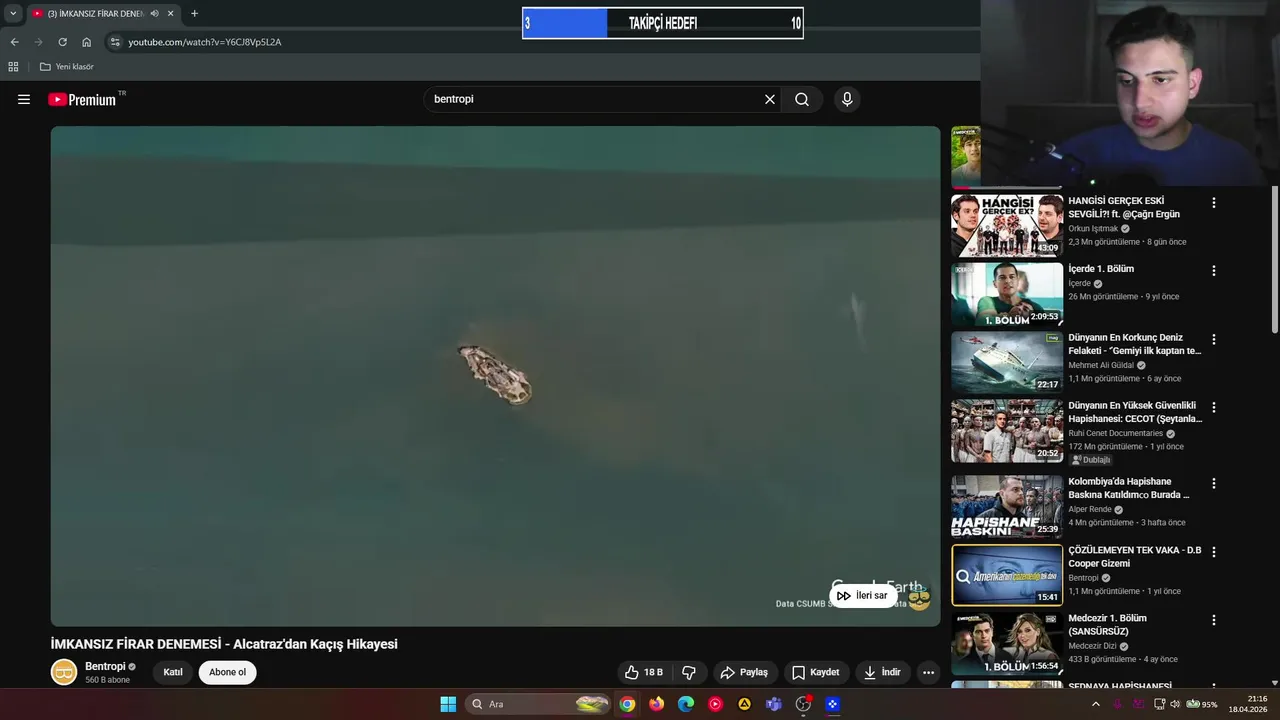Click the search field containing bentropi
The width and height of the screenshot is (1280, 720).
[x=595, y=99]
